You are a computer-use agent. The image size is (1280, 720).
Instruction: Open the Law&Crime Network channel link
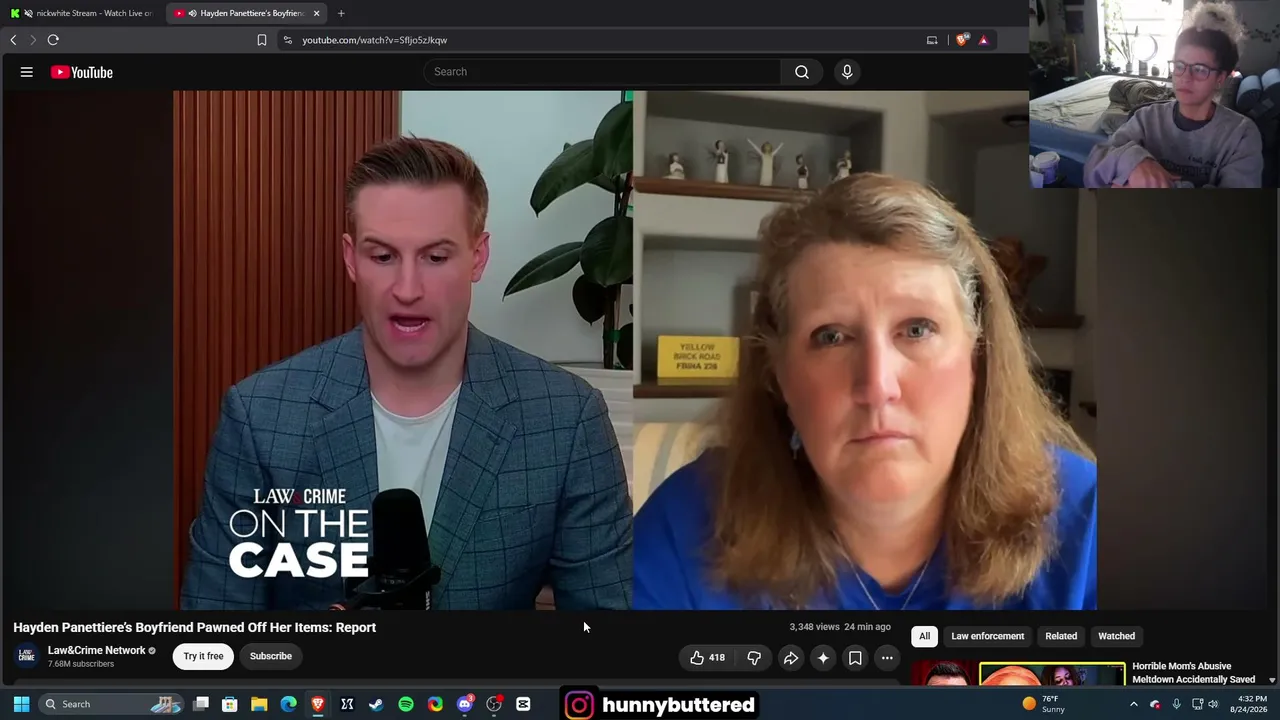point(97,650)
